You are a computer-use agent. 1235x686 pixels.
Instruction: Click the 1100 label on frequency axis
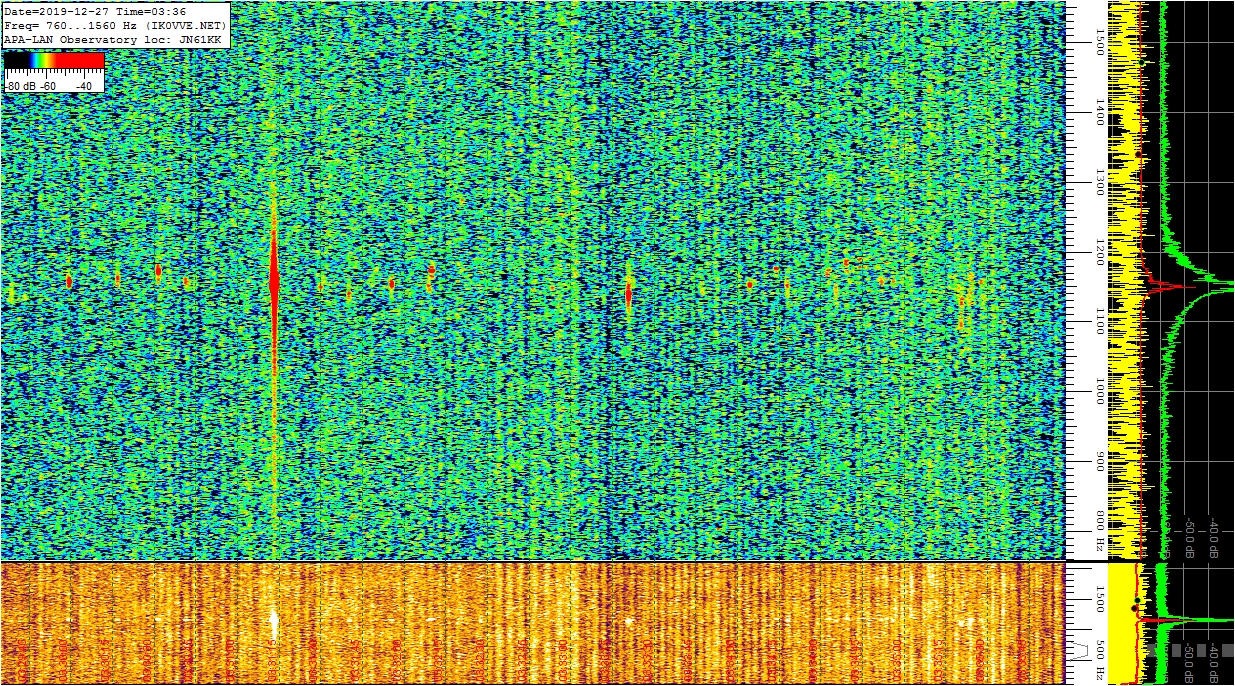point(1101,321)
